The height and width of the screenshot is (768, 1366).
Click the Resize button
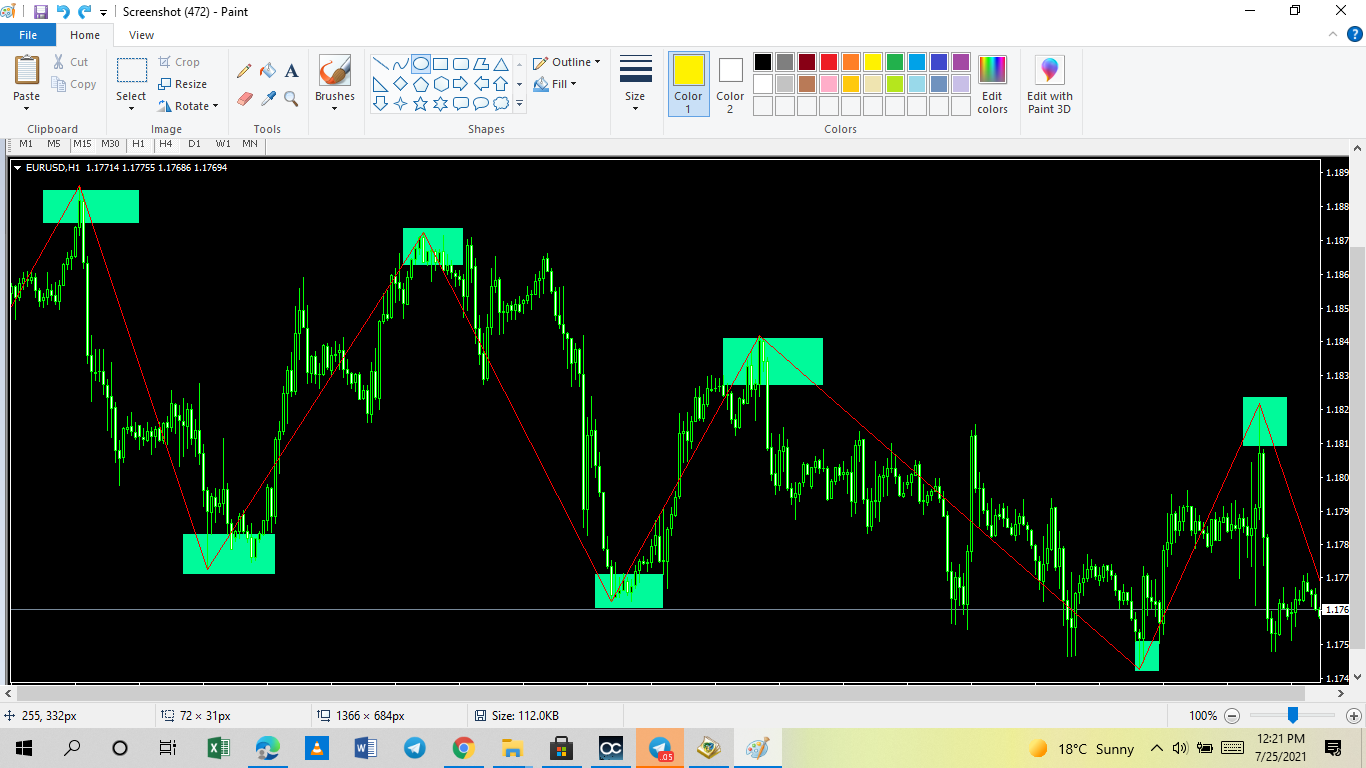[183, 84]
